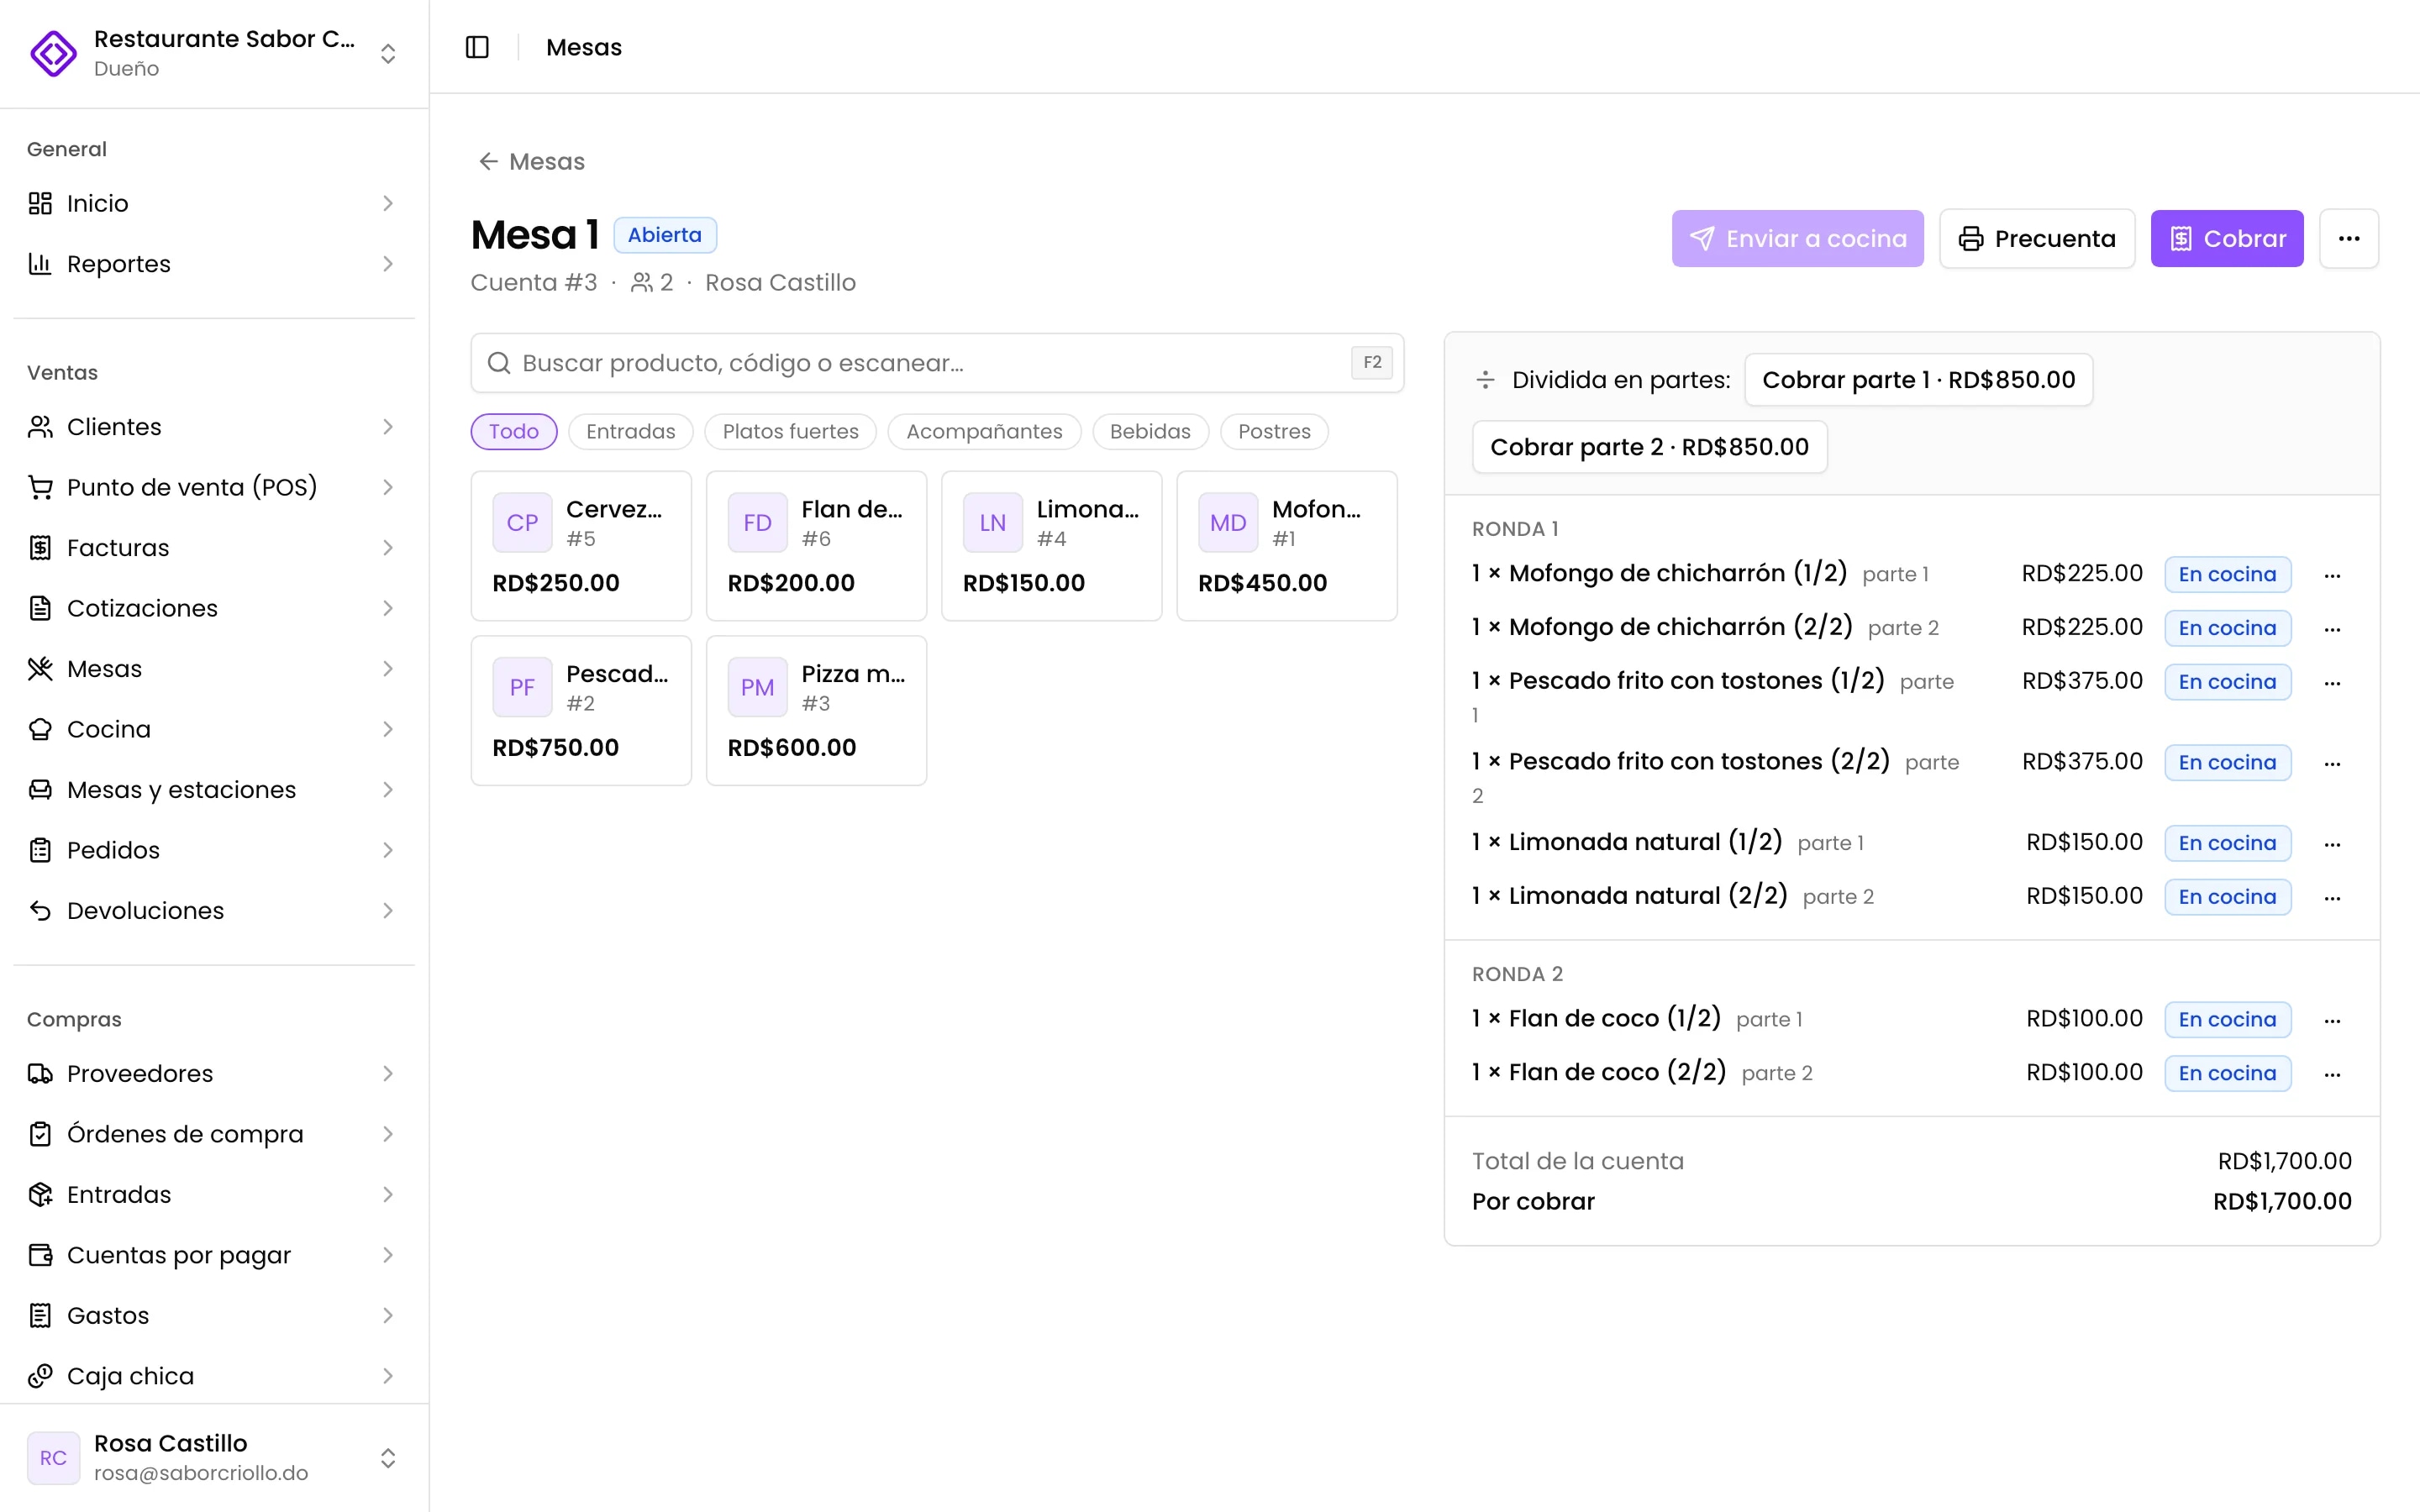Screen dimensions: 2420x1512
Task: Click the Inicio dashboard icon
Action: pyautogui.click(x=40, y=203)
